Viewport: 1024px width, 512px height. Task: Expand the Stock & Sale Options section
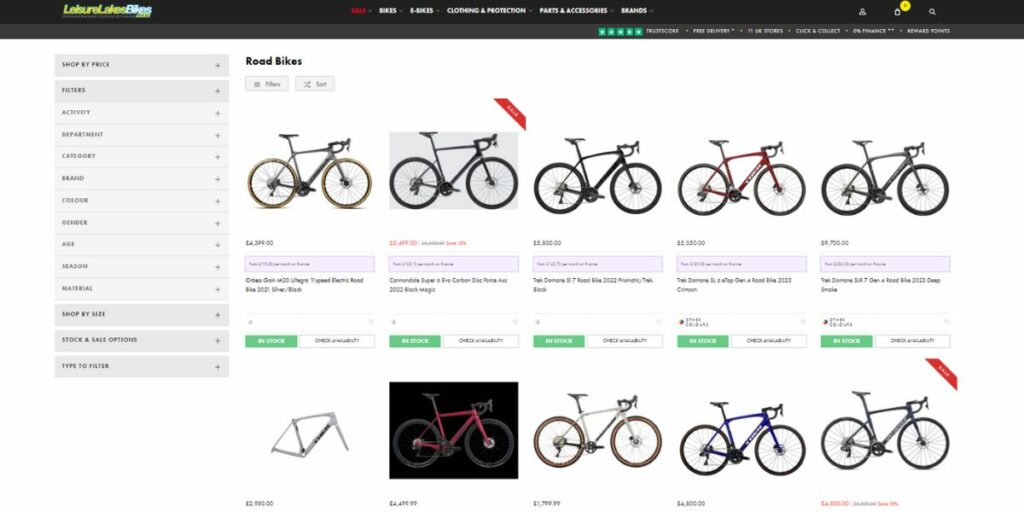point(142,340)
